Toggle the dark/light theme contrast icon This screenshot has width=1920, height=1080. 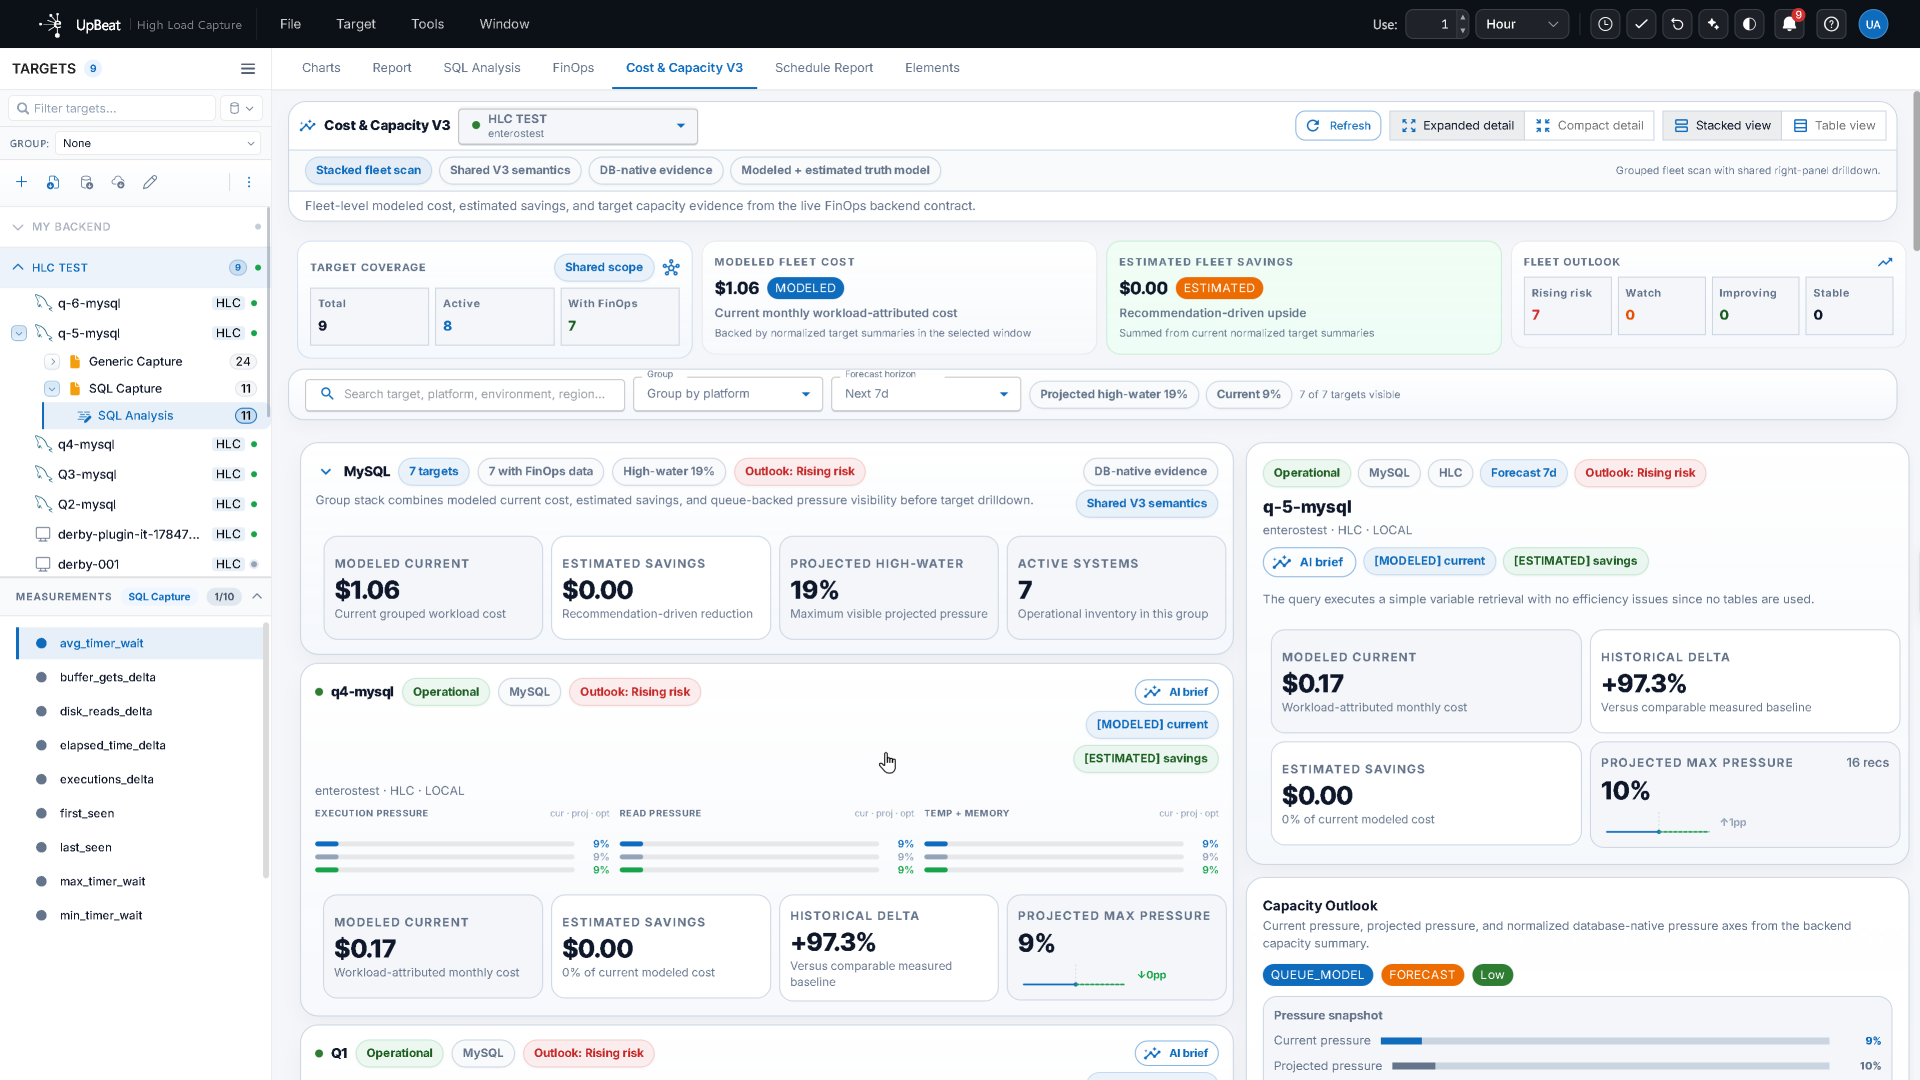[1749, 24]
